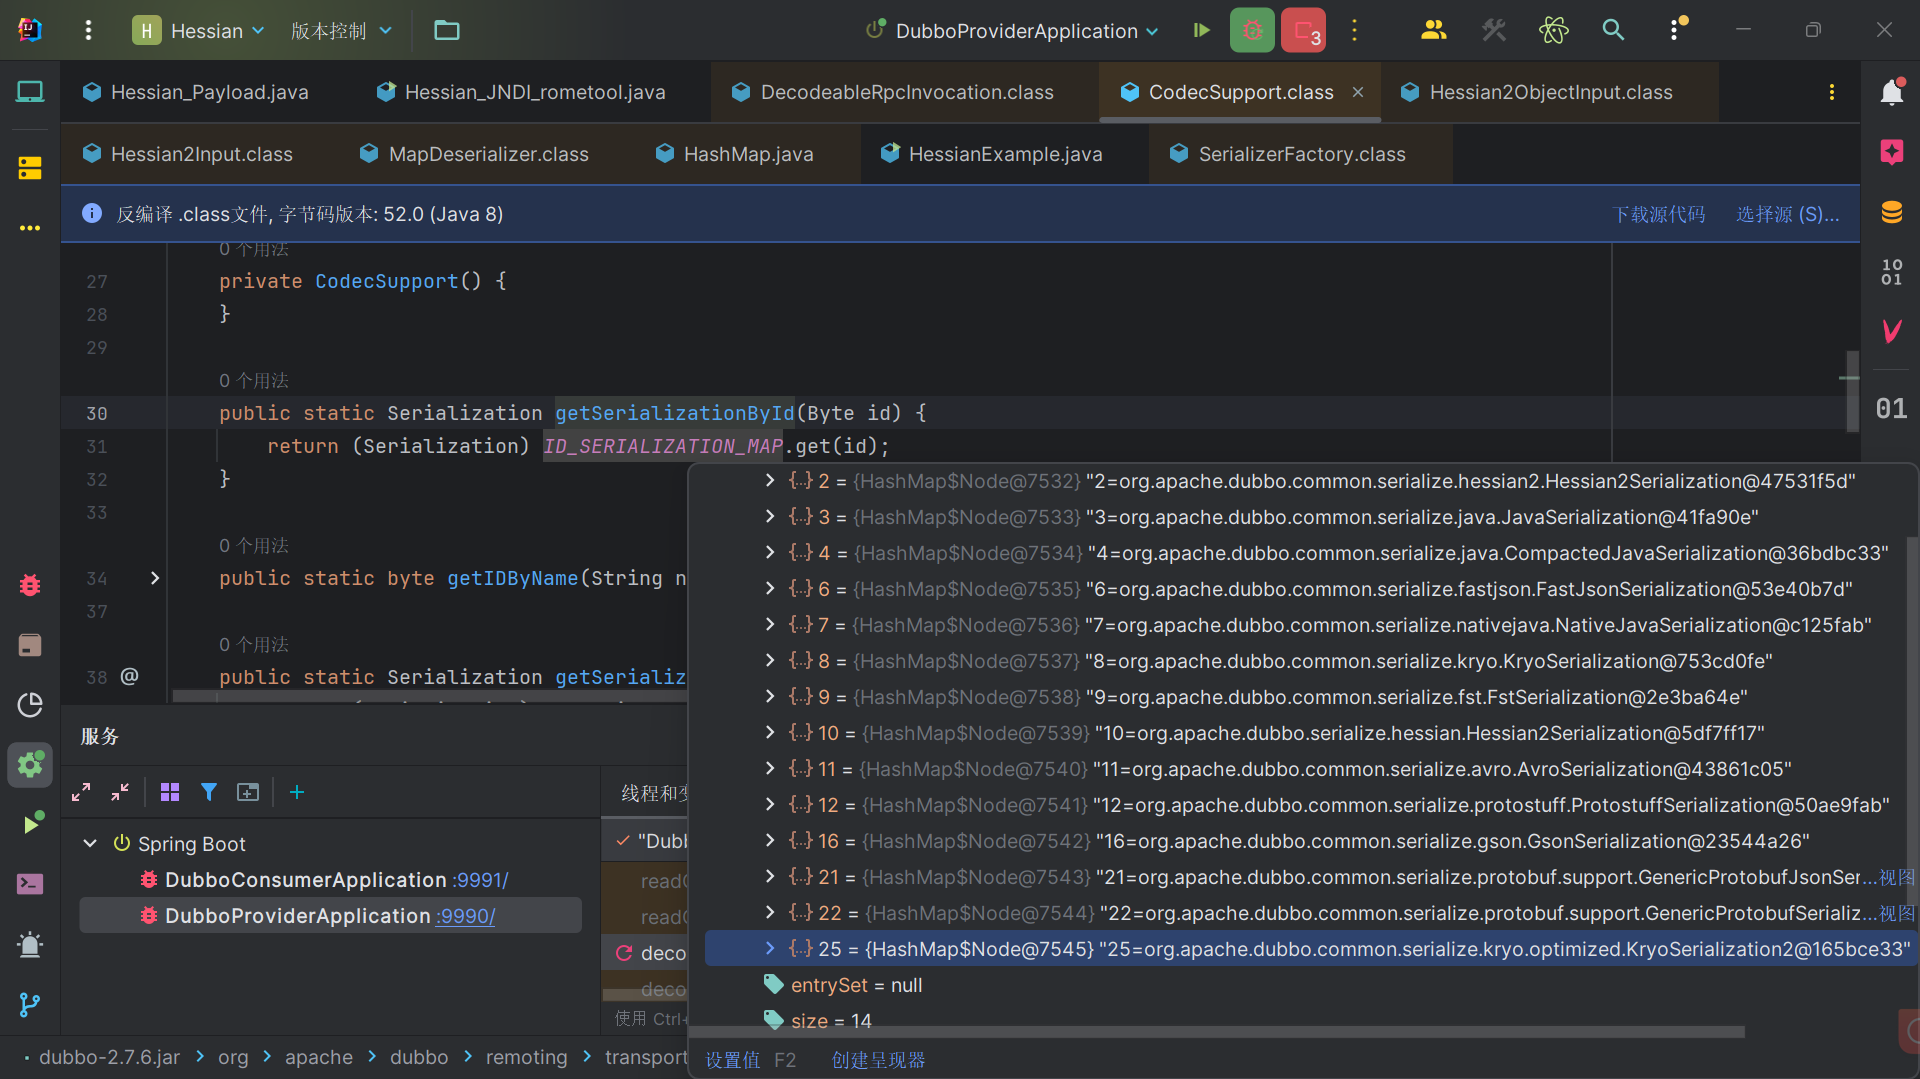Click 视图 view link on entry 21
Image resolution: width=1920 pixels, height=1079 pixels.
click(x=1897, y=877)
